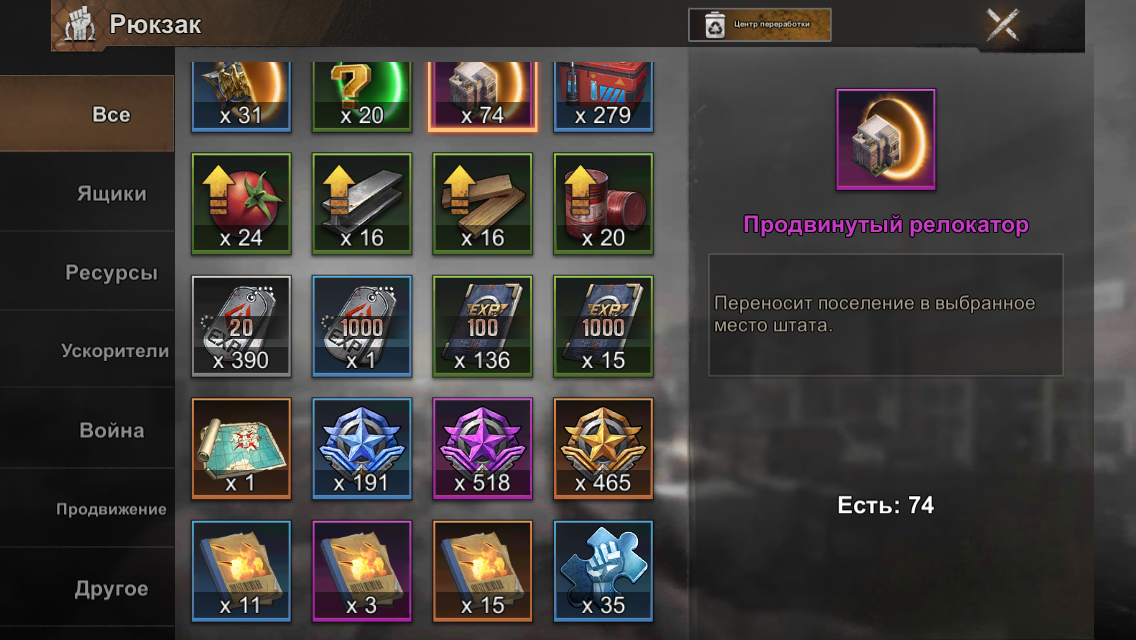Select the gold star medal item
The height and width of the screenshot is (640, 1136).
pos(603,449)
